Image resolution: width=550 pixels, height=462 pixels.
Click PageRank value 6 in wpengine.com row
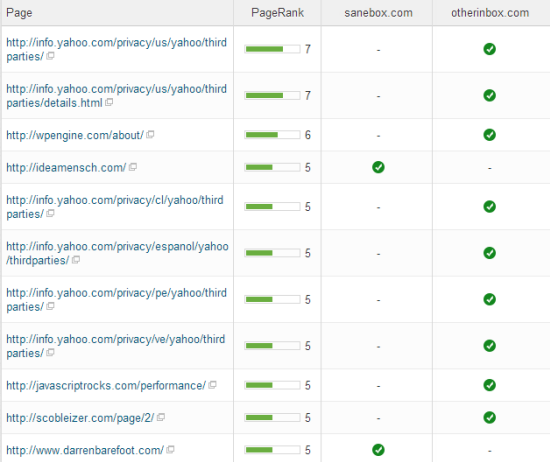[x=308, y=135]
